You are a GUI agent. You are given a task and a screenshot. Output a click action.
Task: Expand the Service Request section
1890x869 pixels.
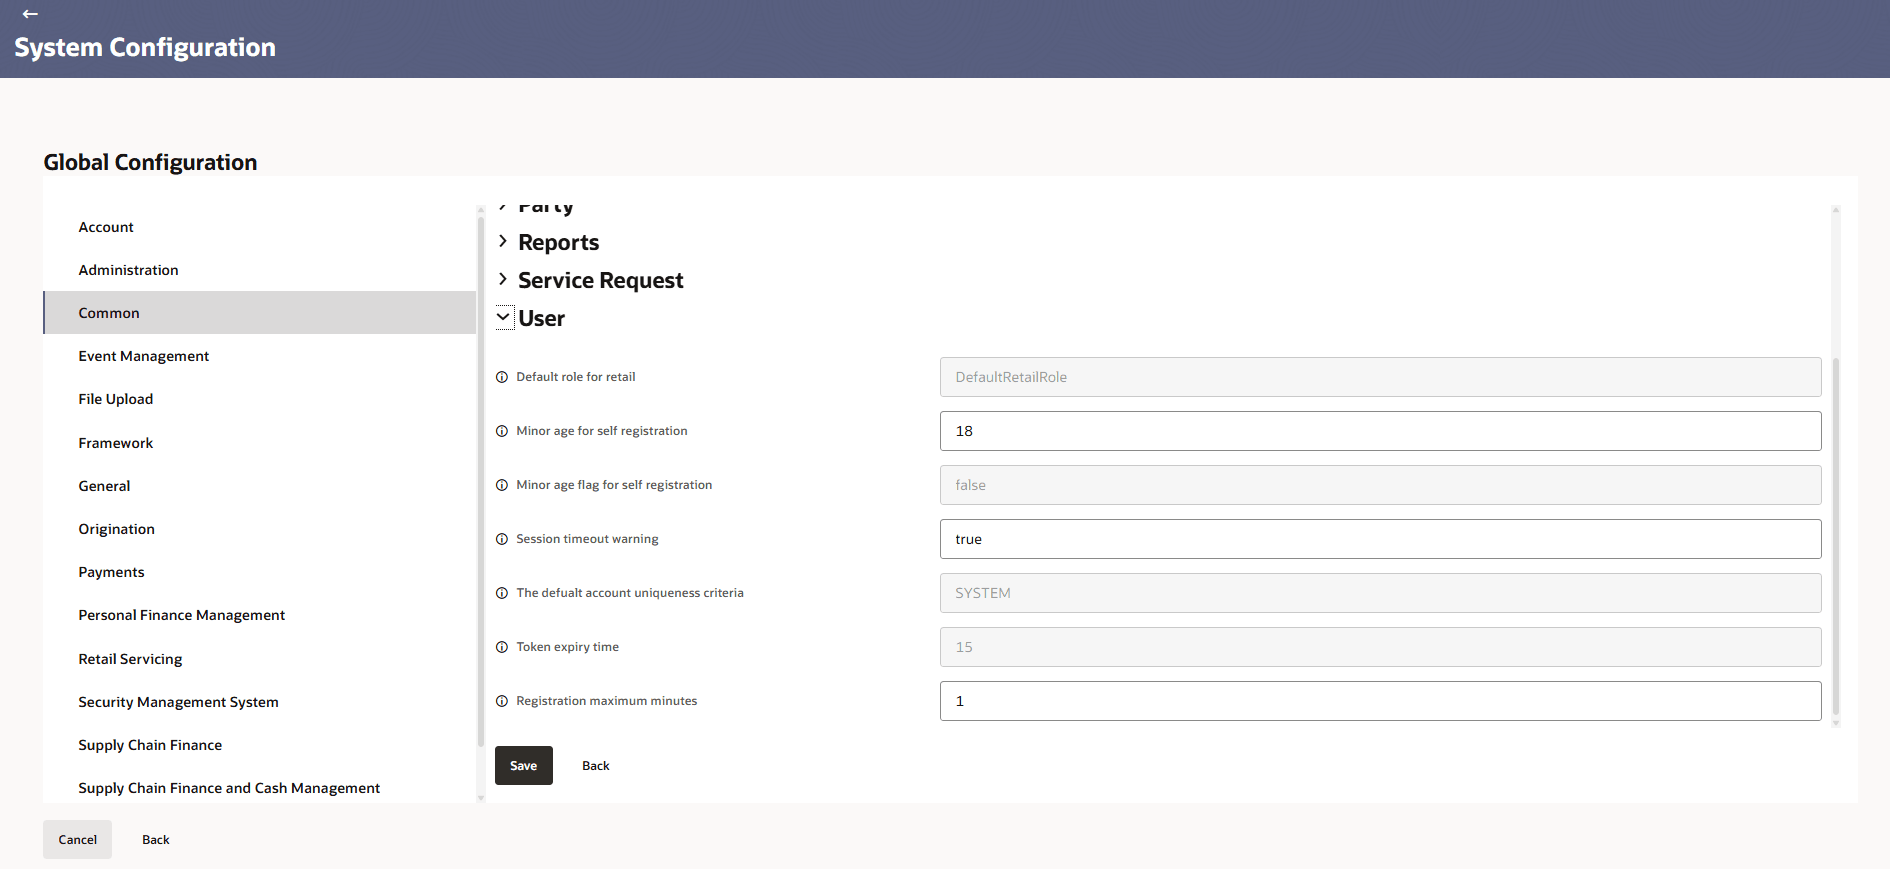[x=503, y=279]
